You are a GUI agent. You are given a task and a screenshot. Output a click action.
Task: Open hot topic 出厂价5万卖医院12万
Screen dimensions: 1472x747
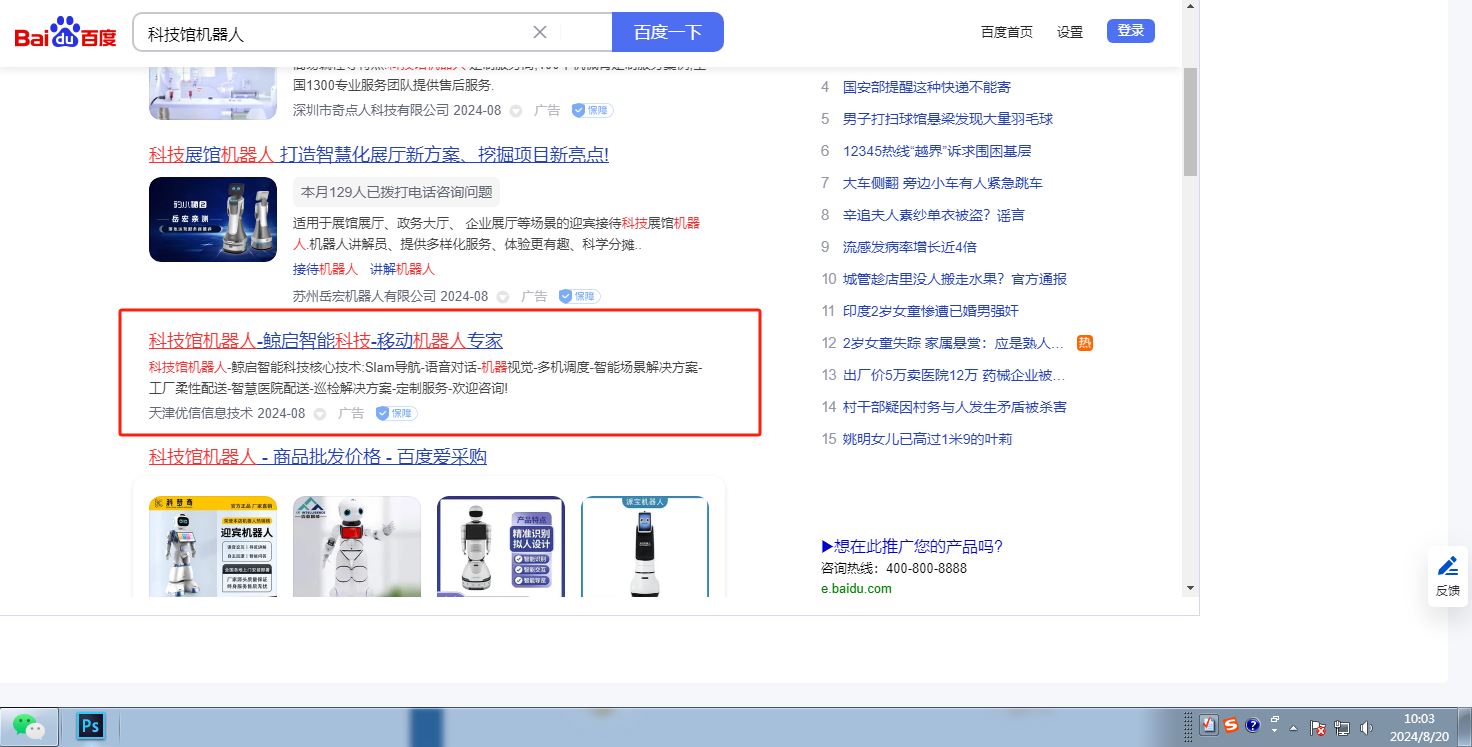954,375
